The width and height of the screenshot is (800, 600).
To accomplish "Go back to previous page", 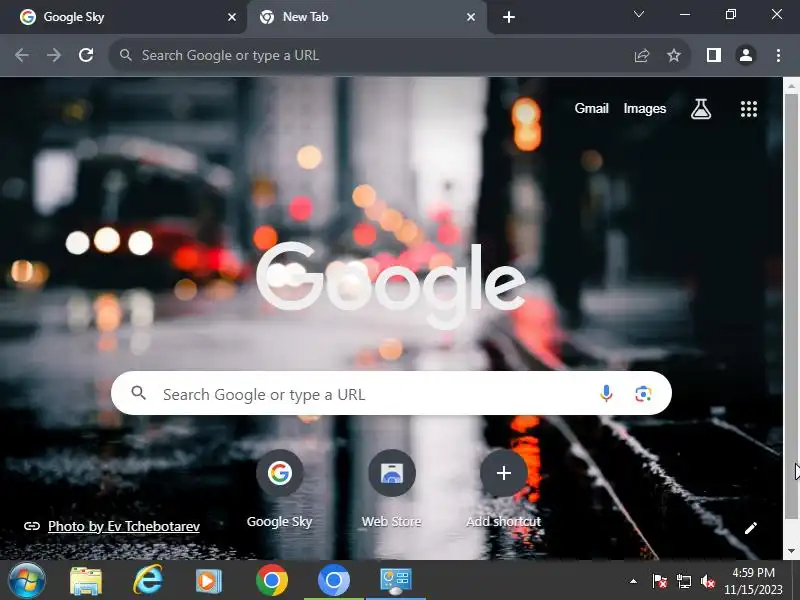I will [x=21, y=55].
